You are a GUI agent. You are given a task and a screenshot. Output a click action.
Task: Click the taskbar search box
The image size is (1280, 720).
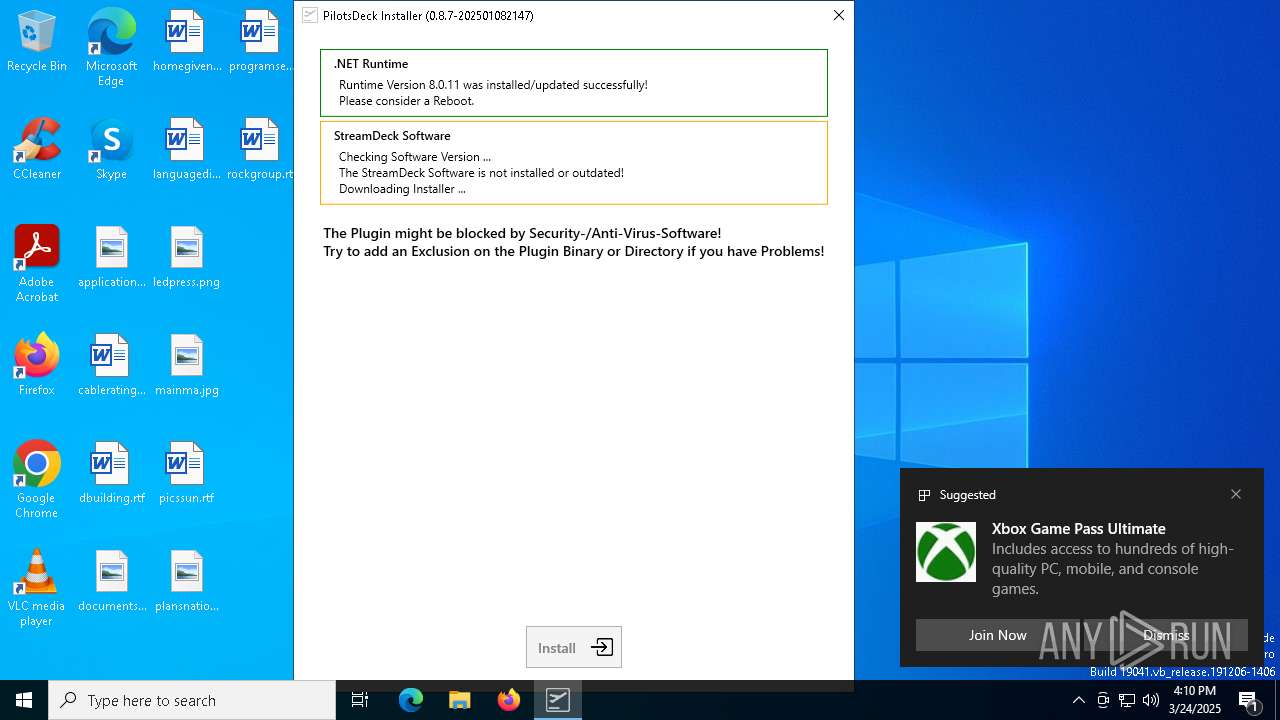click(192, 700)
